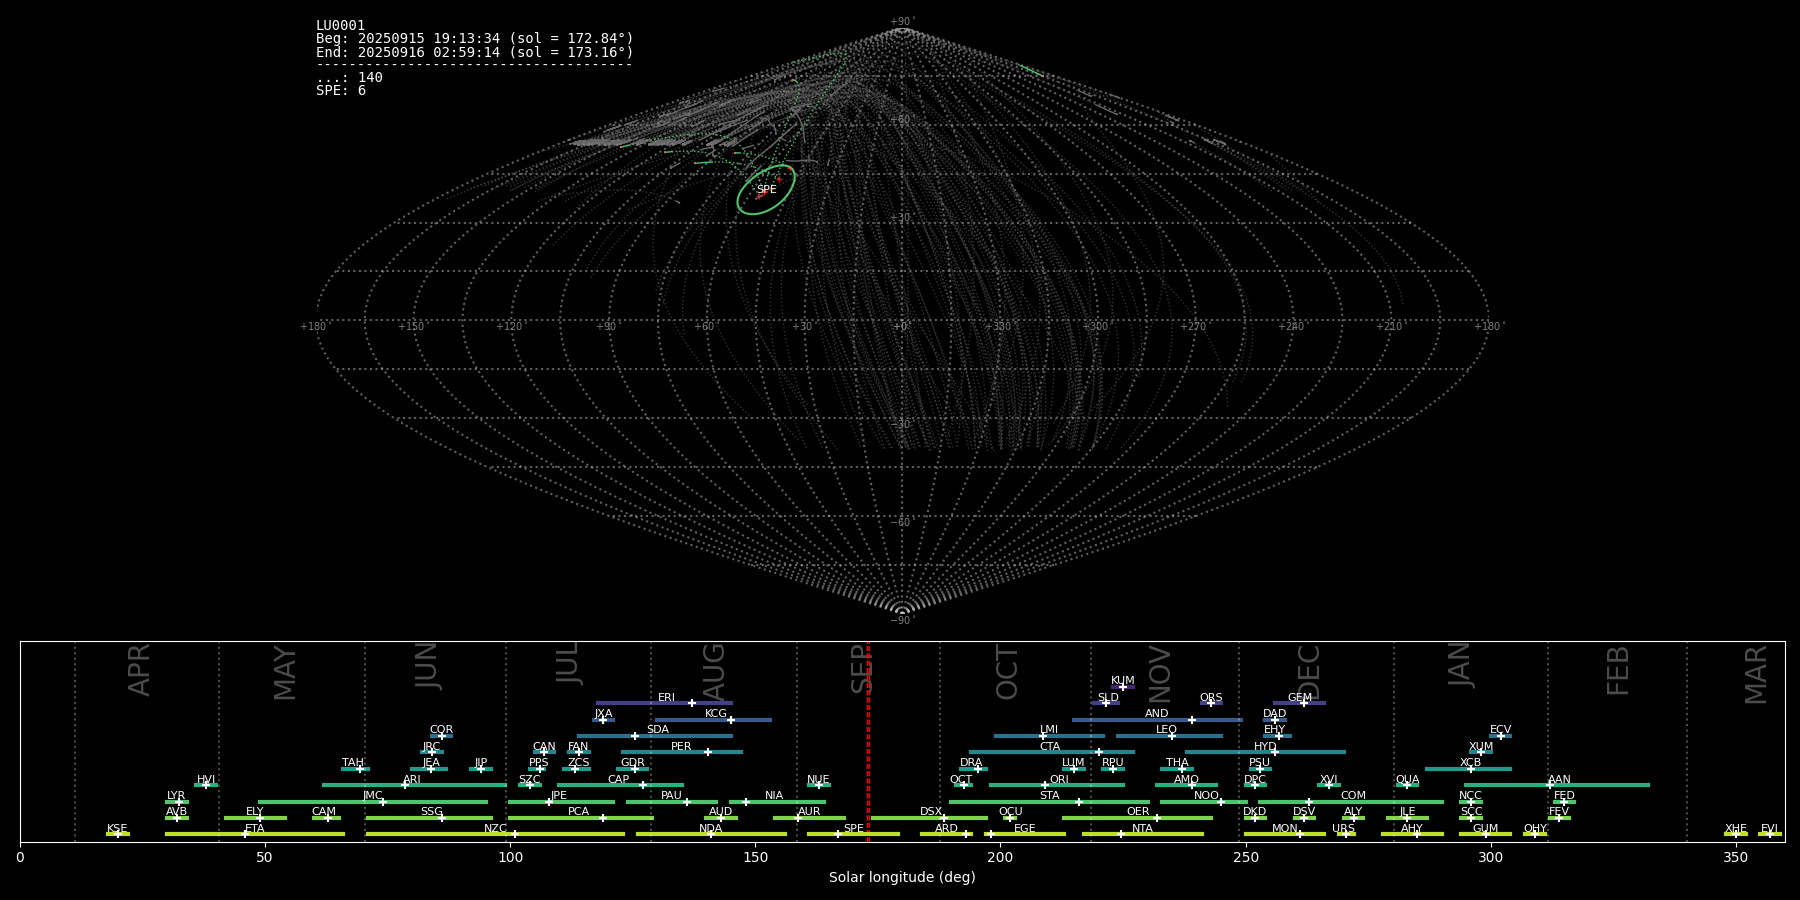Click the AUR shower label
1800x900 pixels.
(809, 811)
